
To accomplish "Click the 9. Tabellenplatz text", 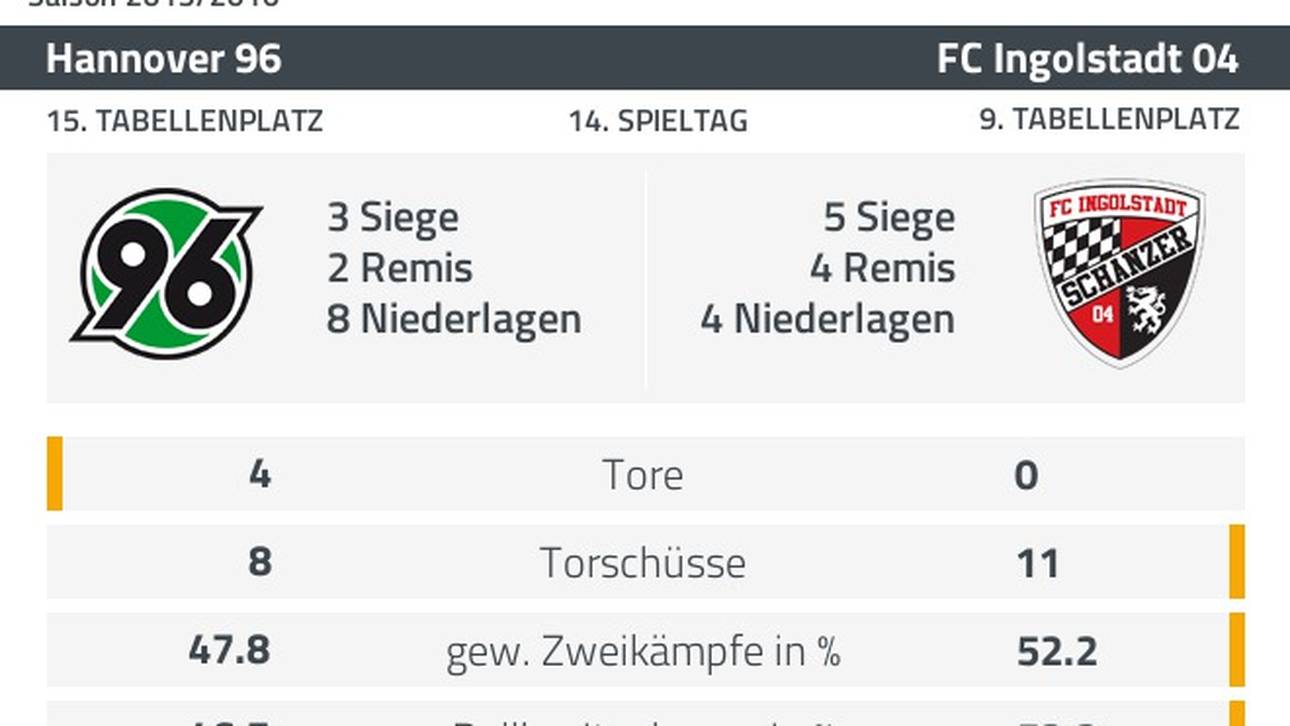I will coord(1109,119).
